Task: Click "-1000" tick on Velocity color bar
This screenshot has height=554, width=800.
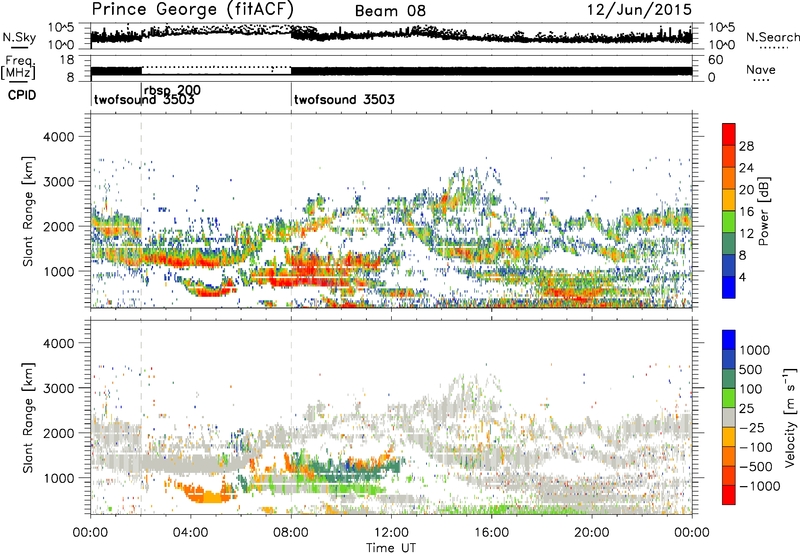Action: (759, 486)
